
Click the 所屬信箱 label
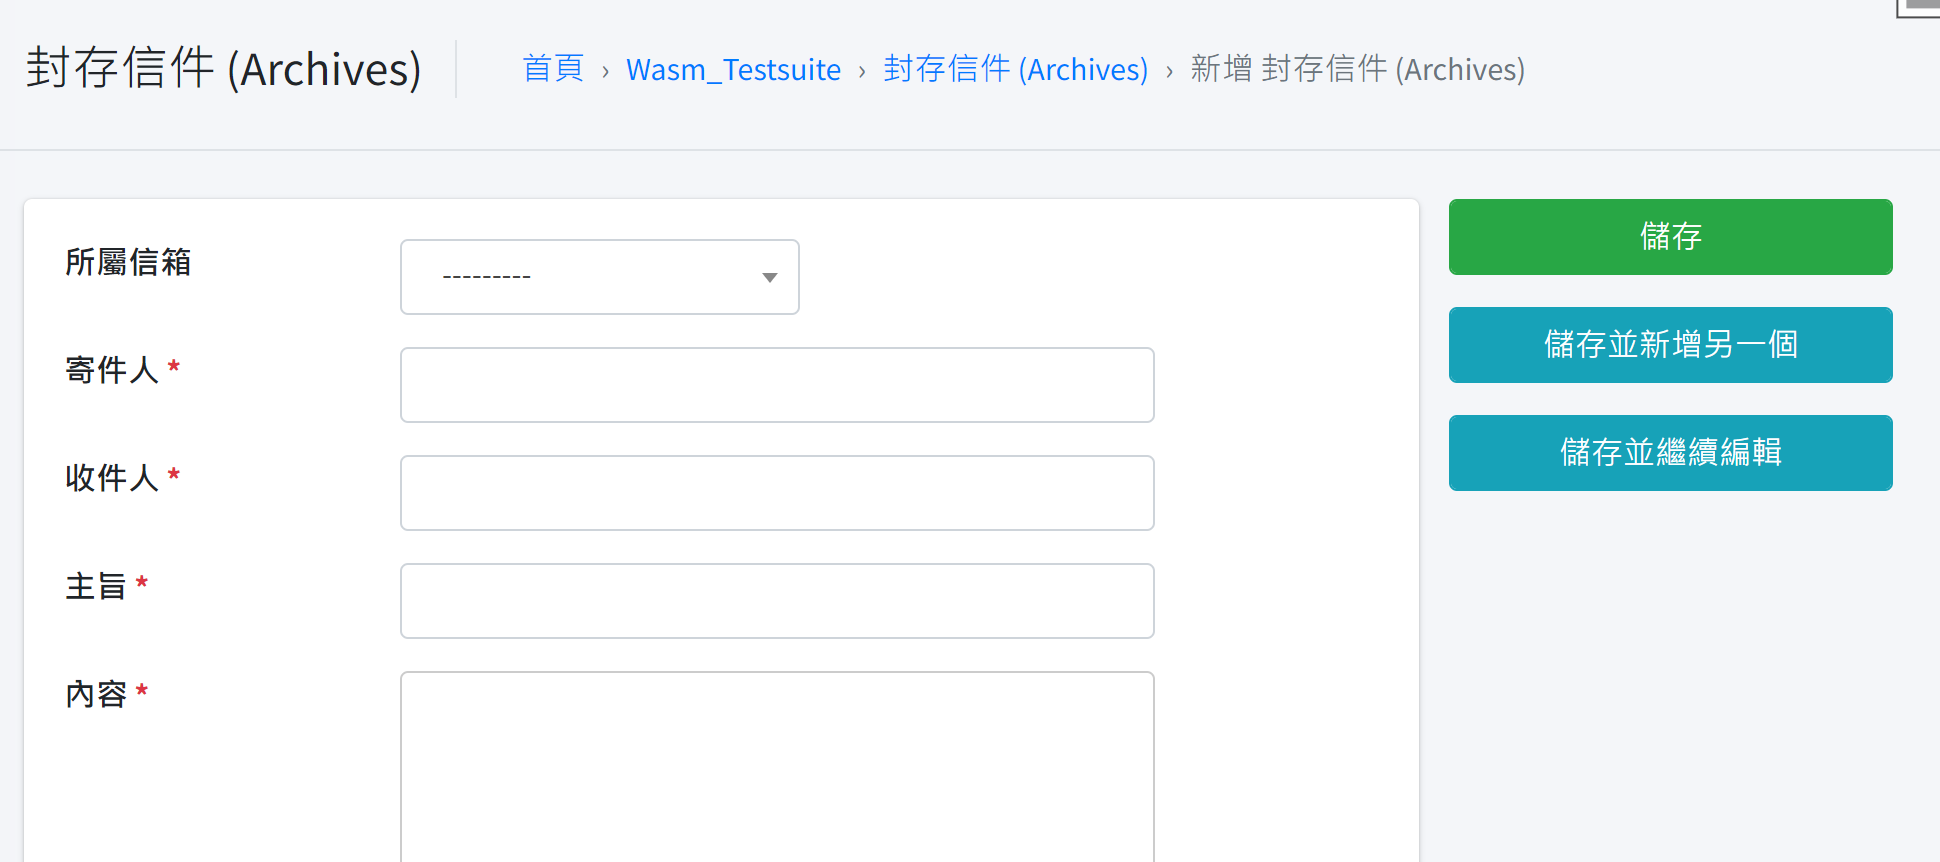click(128, 262)
